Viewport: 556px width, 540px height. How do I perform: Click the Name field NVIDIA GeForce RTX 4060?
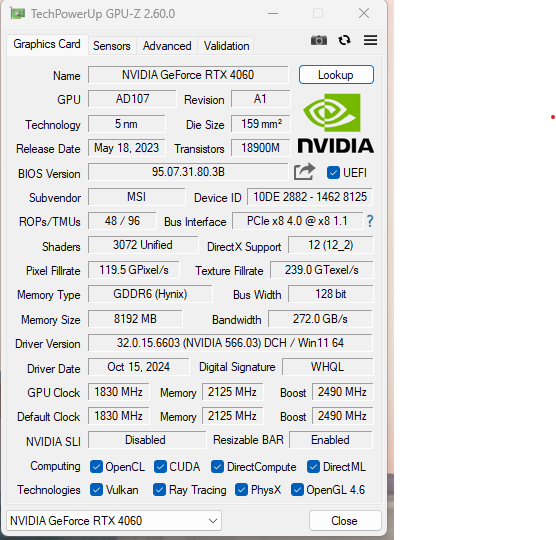click(x=188, y=75)
